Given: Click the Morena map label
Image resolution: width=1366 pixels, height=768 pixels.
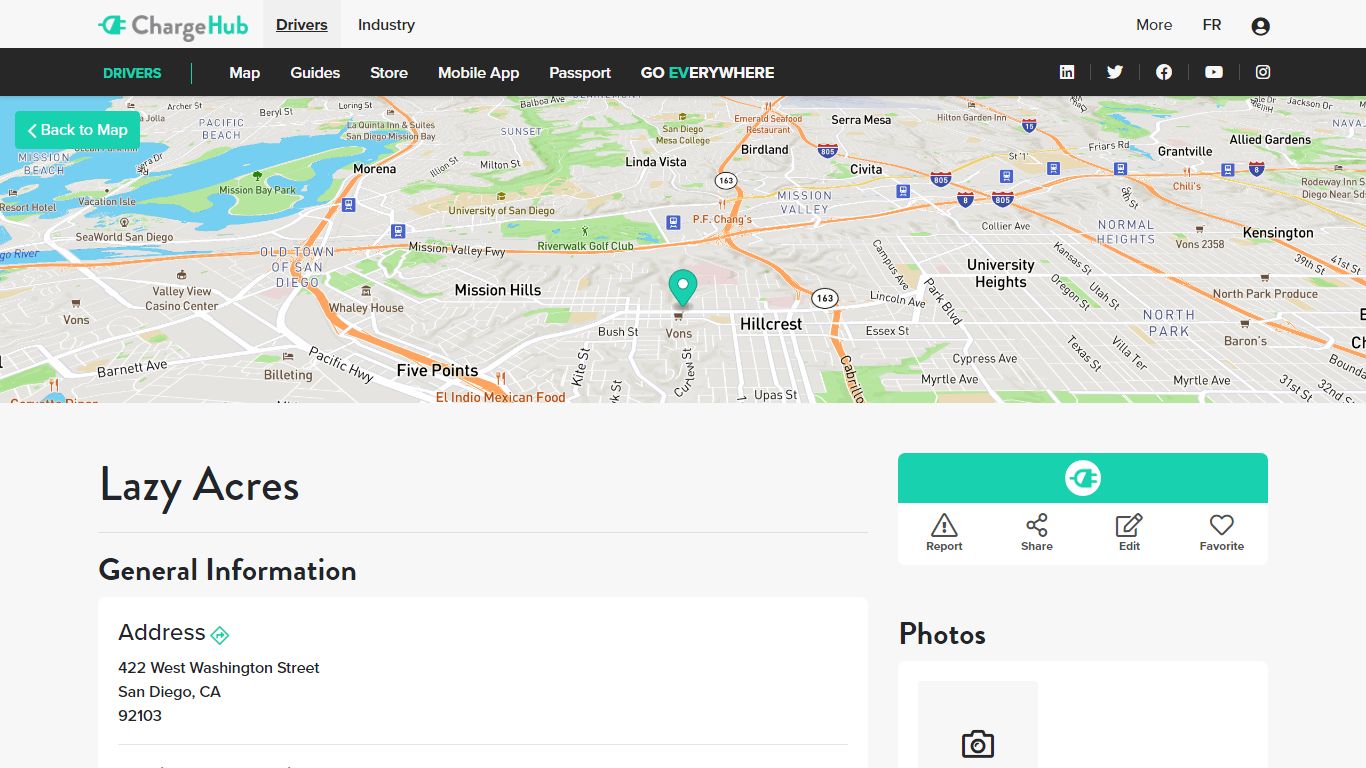Looking at the screenshot, I should click(375, 169).
